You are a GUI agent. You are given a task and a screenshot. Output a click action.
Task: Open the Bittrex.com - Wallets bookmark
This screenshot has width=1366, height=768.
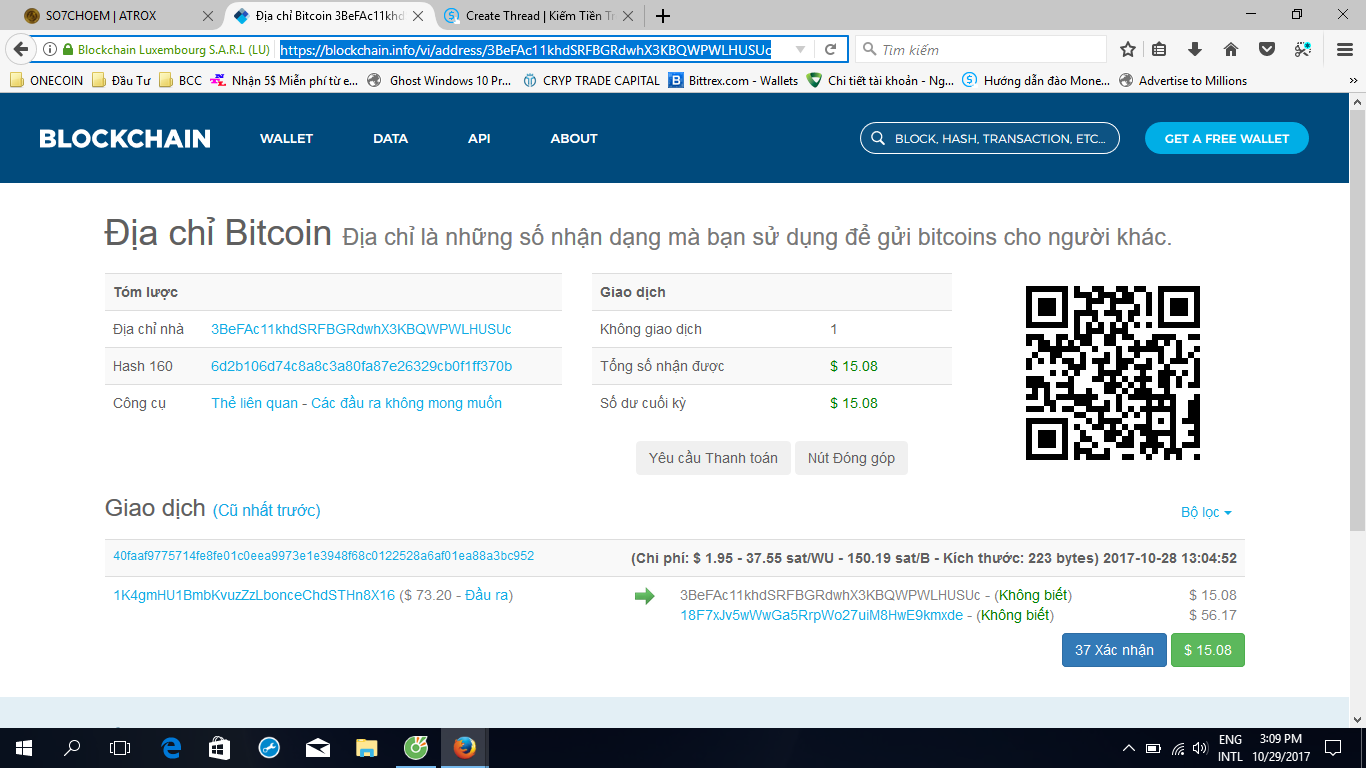pos(734,81)
